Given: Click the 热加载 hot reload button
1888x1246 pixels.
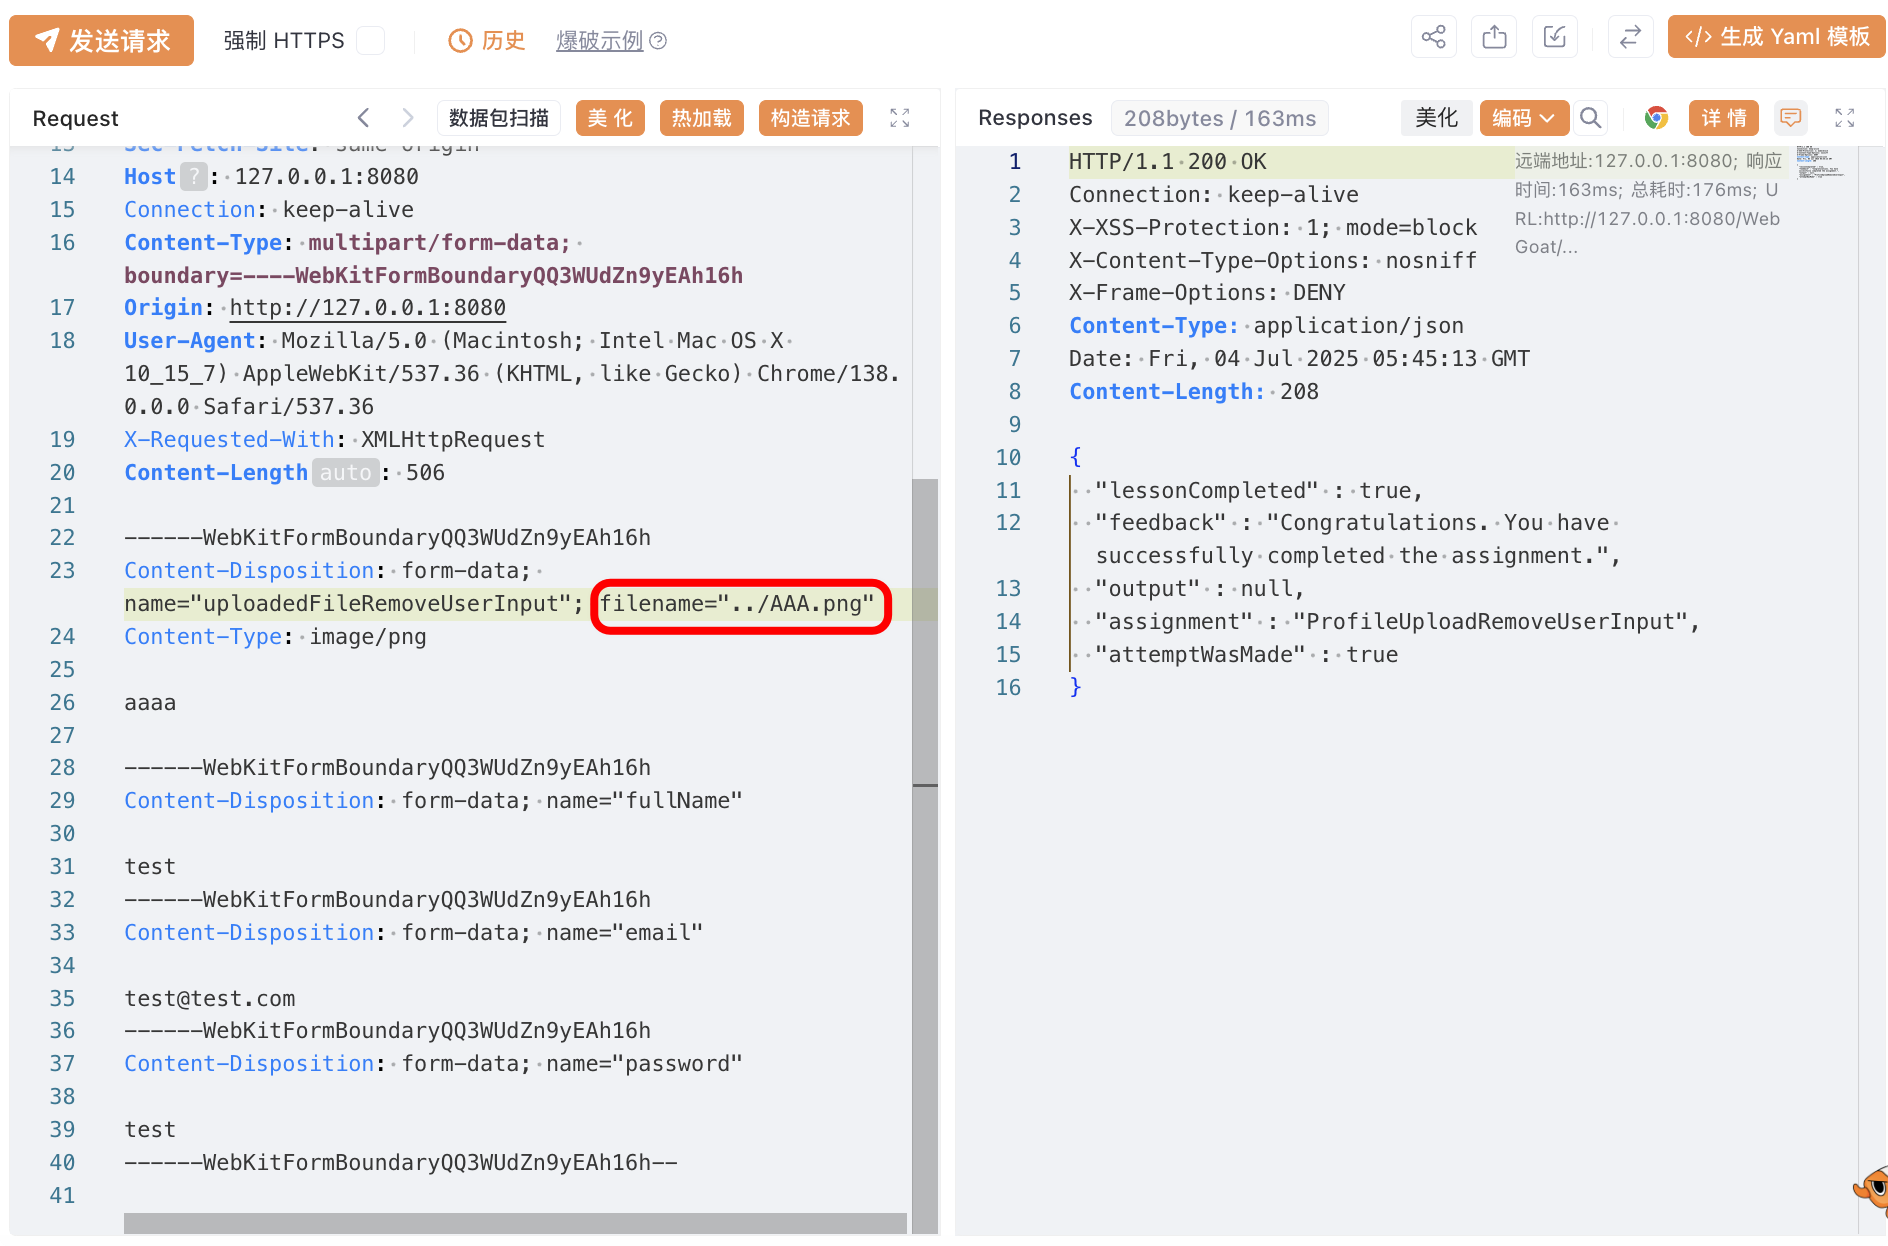Looking at the screenshot, I should point(701,118).
